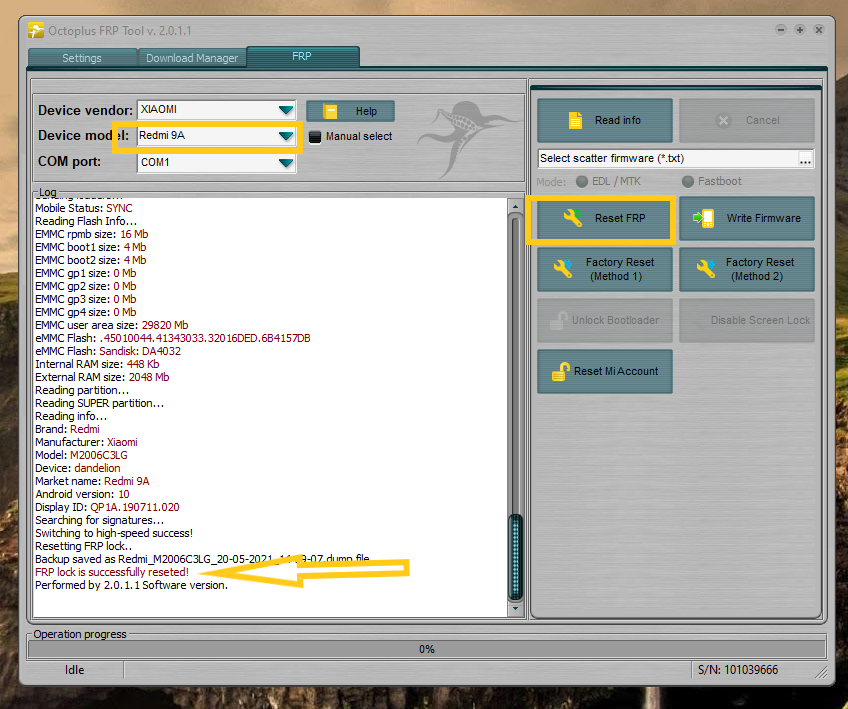Image resolution: width=848 pixels, height=709 pixels.
Task: Click the Idle status bar entry
Action: (75, 670)
